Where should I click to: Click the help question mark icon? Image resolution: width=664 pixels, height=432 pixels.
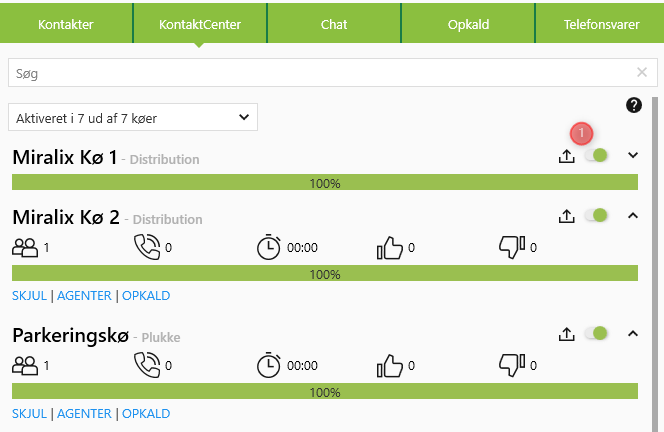pos(633,105)
